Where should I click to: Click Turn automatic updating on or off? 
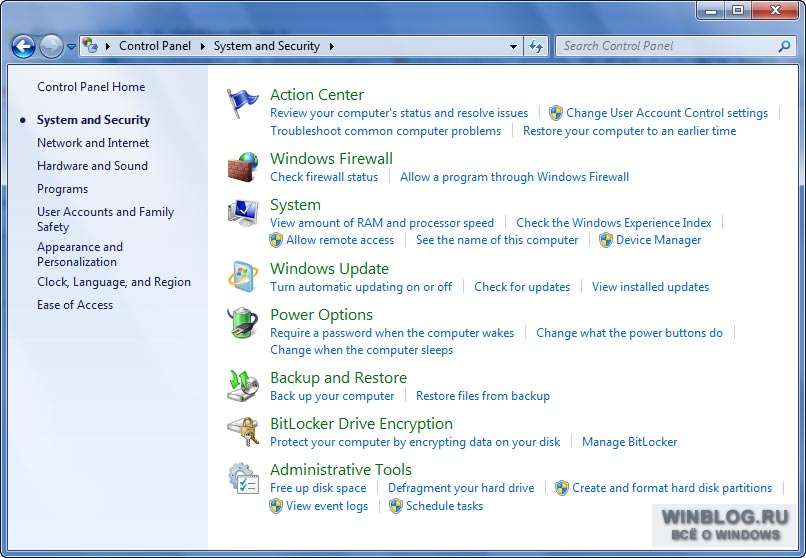[361, 287]
